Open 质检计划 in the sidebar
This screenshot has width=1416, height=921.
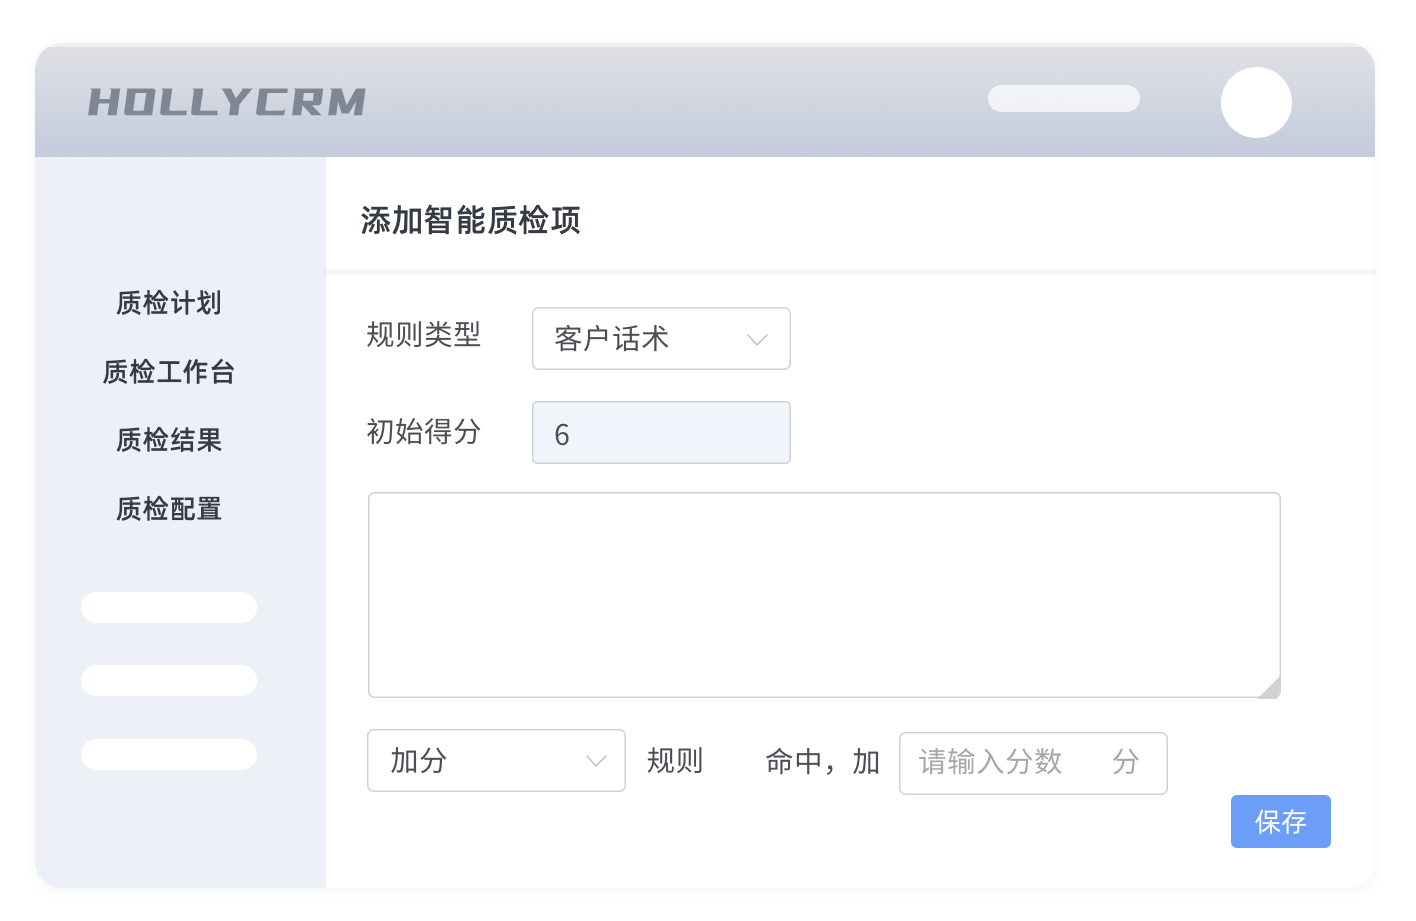(169, 303)
